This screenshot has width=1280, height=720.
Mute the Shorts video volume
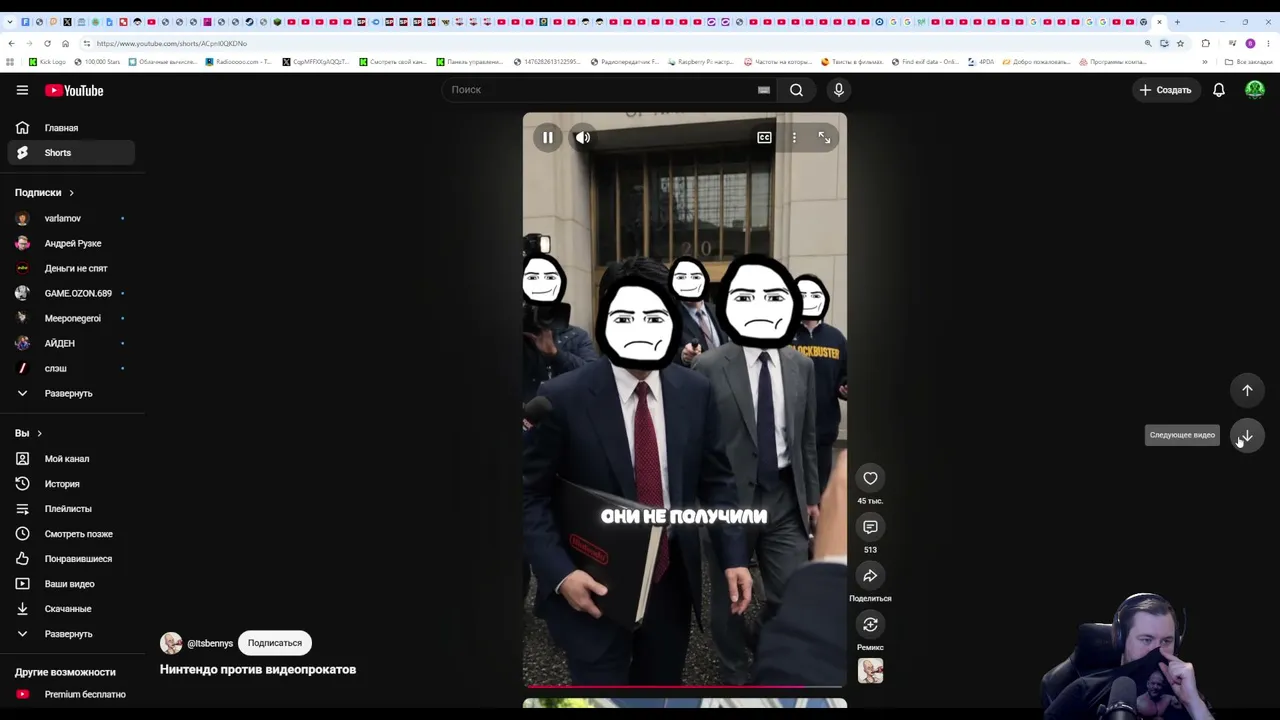click(x=583, y=137)
